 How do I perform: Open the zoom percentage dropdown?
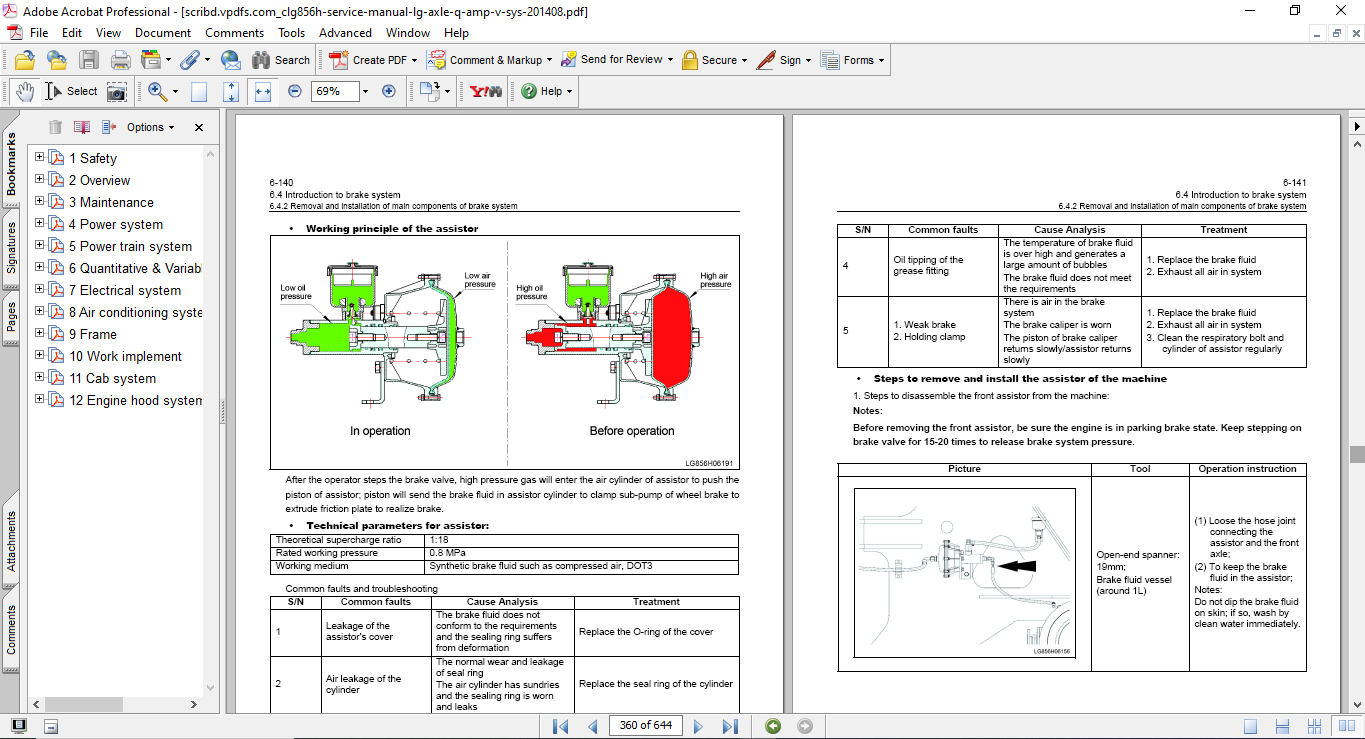pyautogui.click(x=365, y=91)
